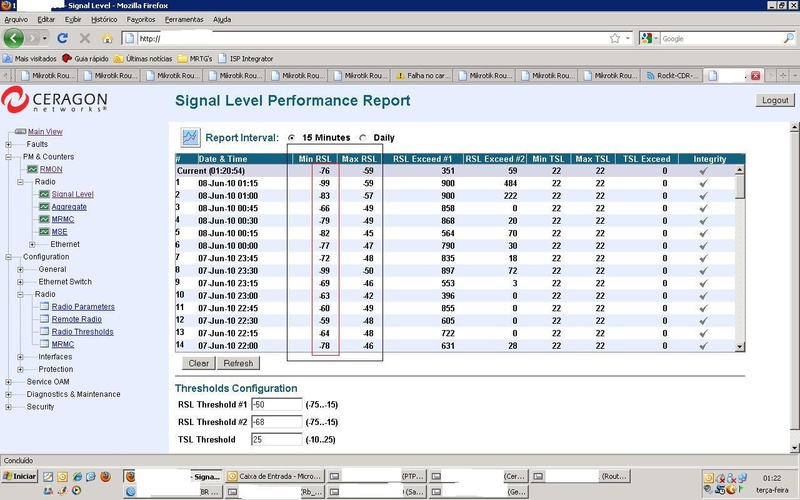The image size is (800, 500).
Task: Open the chart icon beside Report Interval
Action: [190, 137]
